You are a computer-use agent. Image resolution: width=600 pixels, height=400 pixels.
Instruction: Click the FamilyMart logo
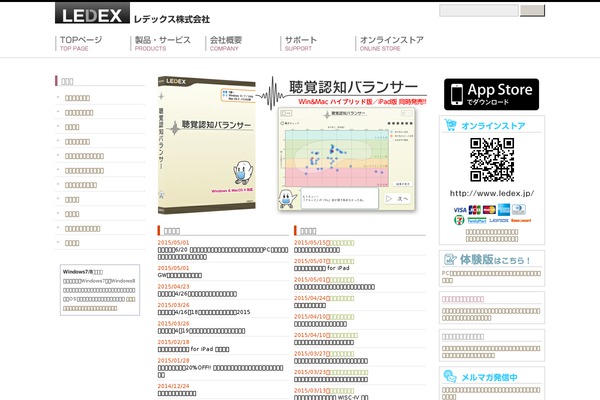click(x=477, y=221)
